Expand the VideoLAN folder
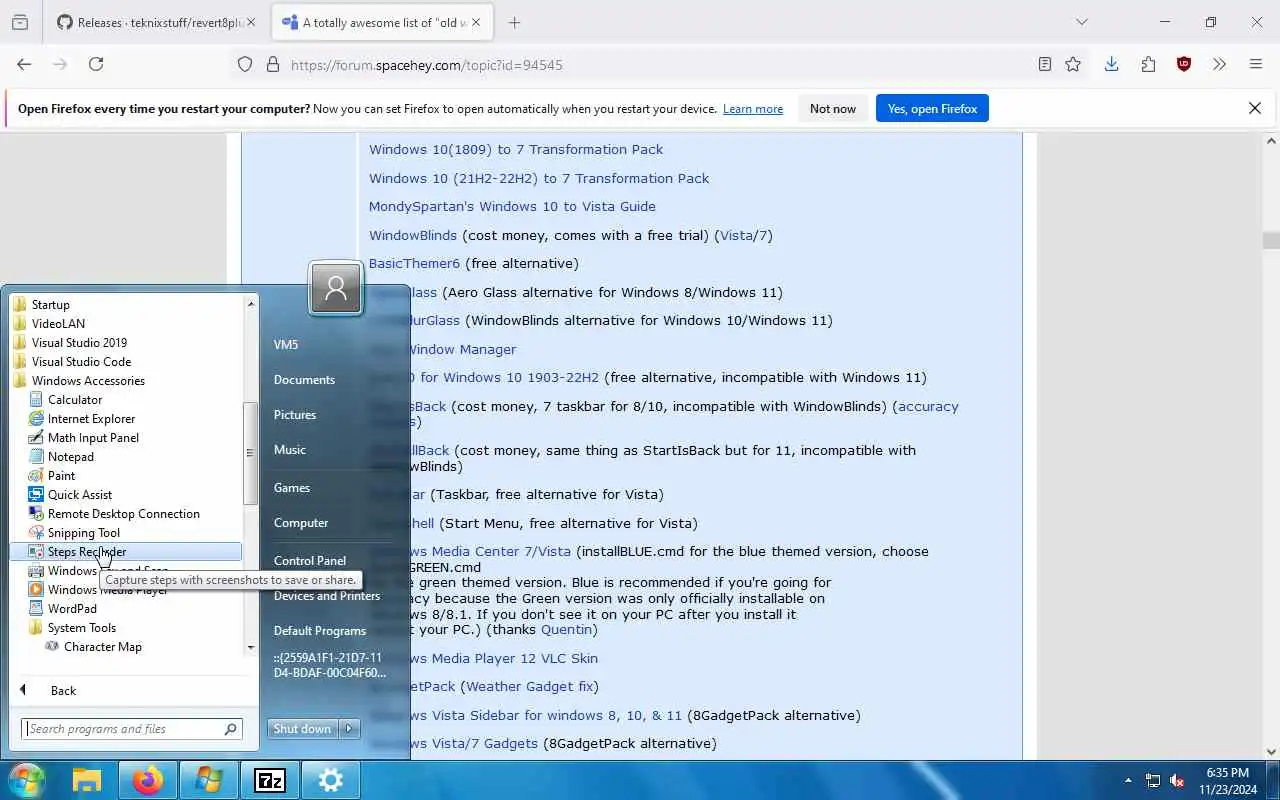The image size is (1280, 800). pos(50,324)
